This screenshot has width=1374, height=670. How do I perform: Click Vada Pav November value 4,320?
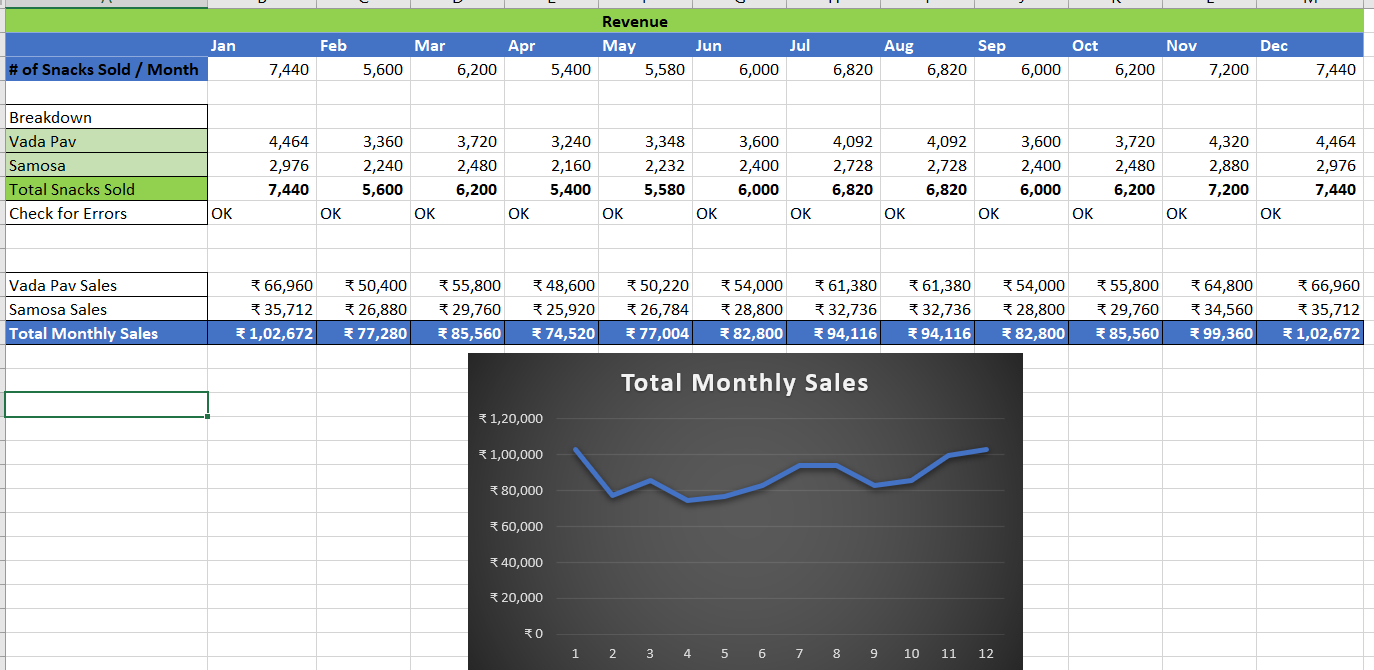(1209, 141)
